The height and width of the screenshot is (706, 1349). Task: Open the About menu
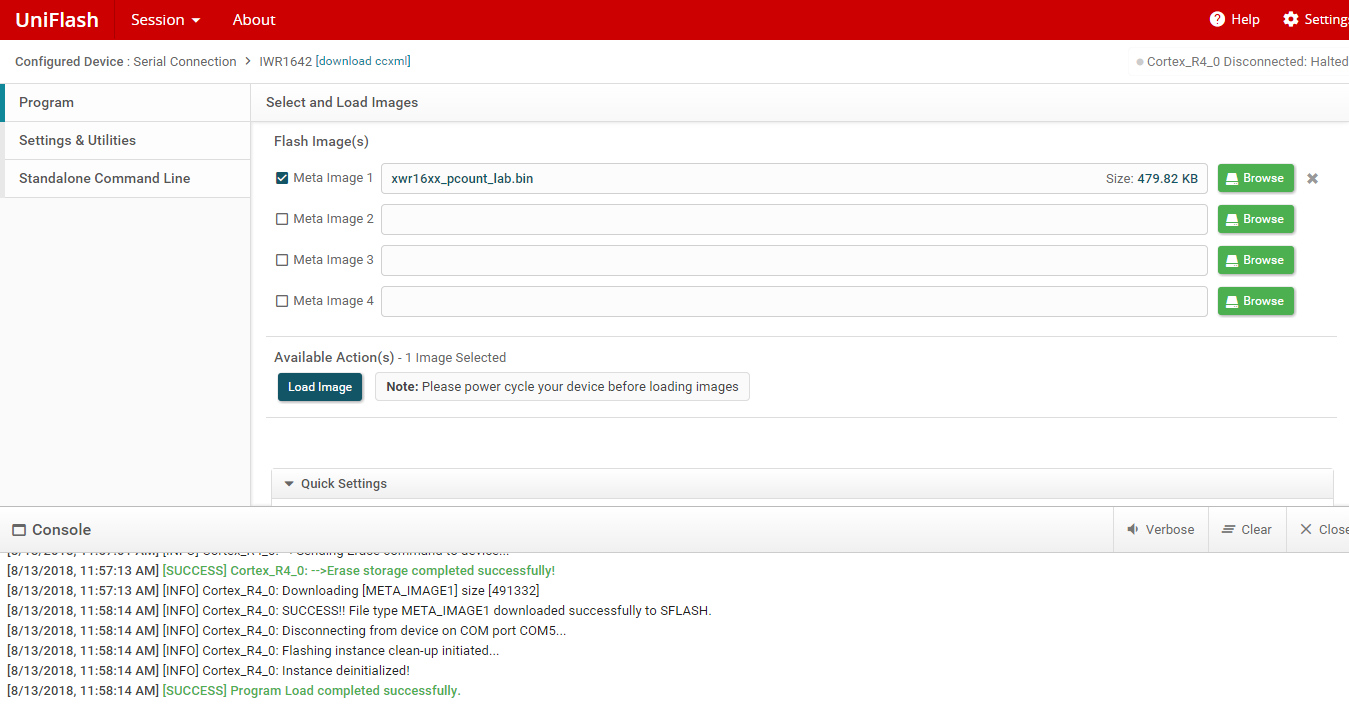254,20
